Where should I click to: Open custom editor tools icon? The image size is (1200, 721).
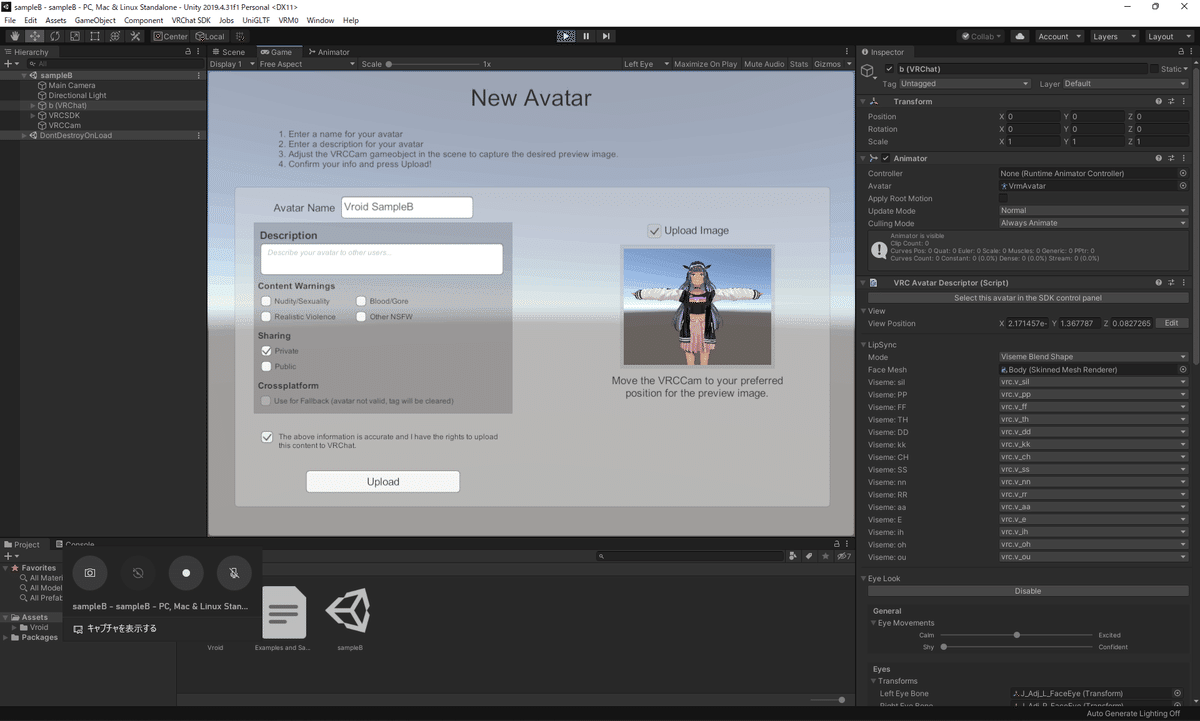(135, 36)
